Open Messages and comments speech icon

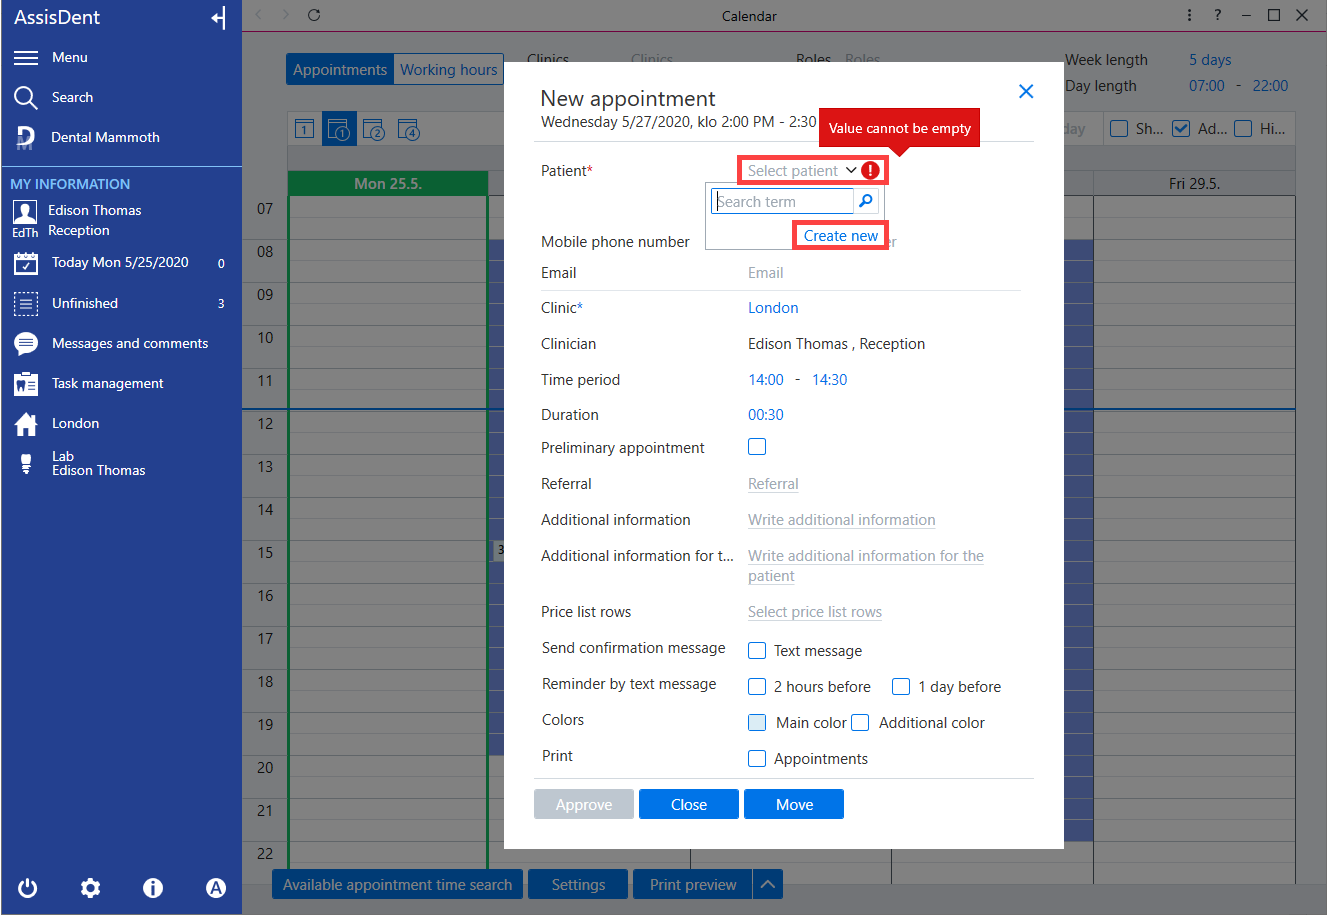pyautogui.click(x=26, y=344)
